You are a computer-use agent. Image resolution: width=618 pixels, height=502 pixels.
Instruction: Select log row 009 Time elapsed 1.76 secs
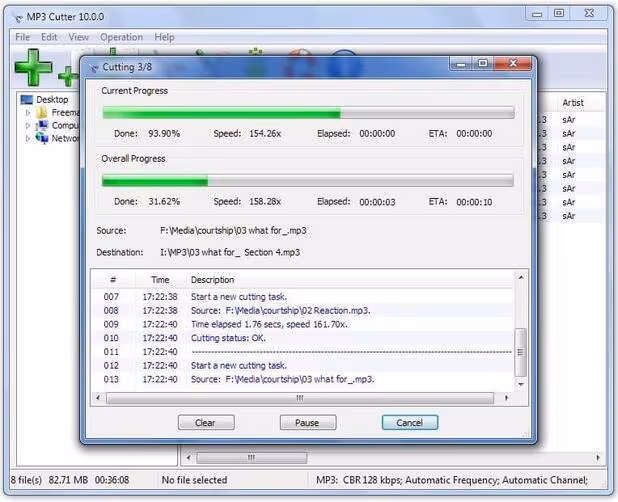coord(302,324)
